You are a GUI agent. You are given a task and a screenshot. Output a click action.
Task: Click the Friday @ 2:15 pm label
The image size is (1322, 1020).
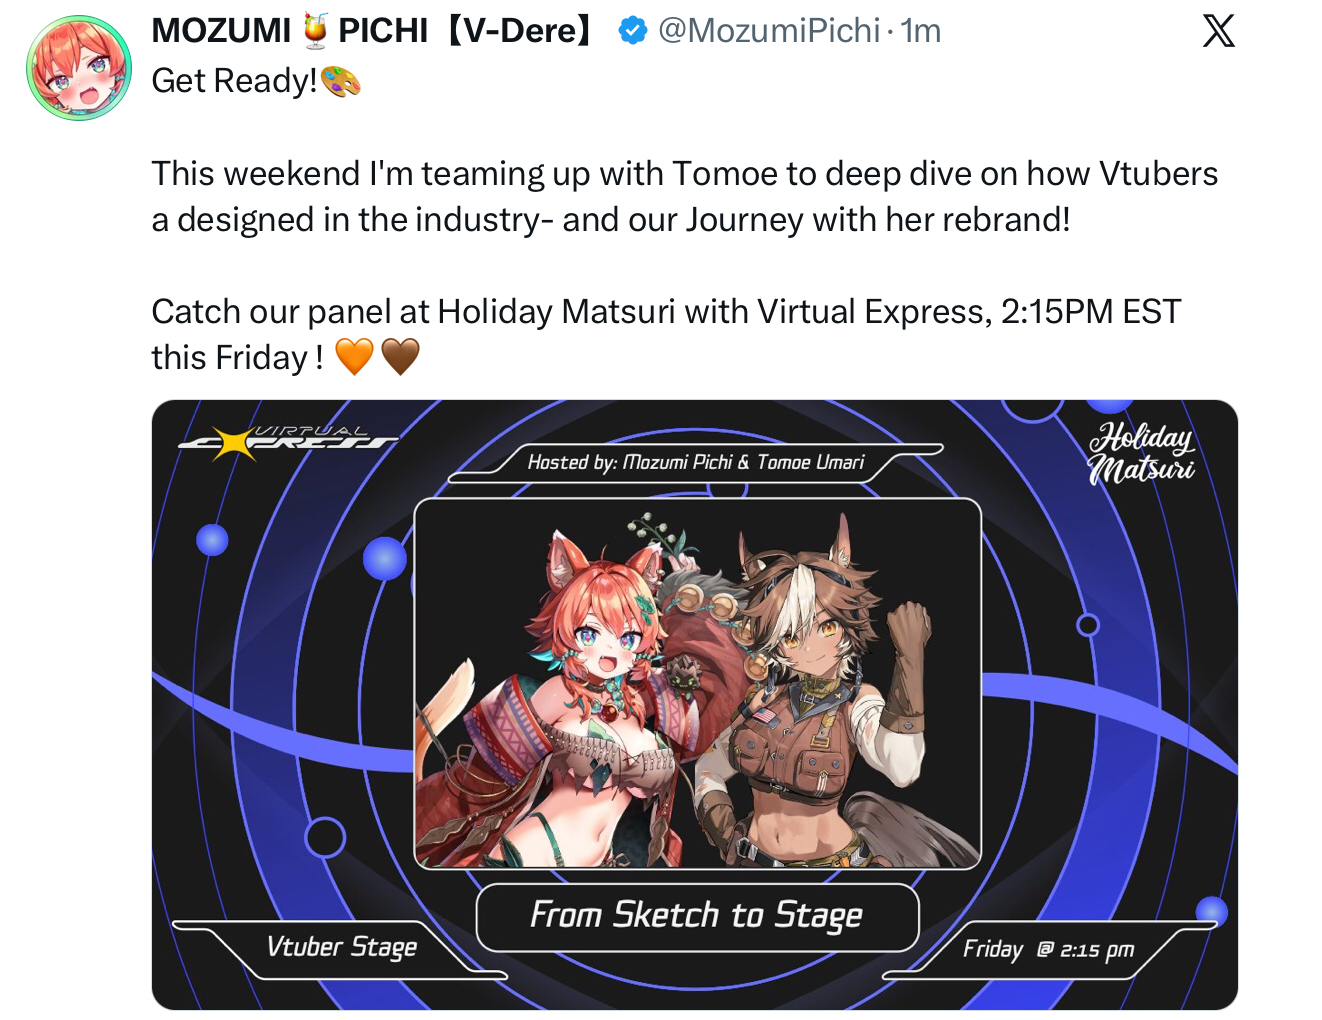coord(1048,949)
